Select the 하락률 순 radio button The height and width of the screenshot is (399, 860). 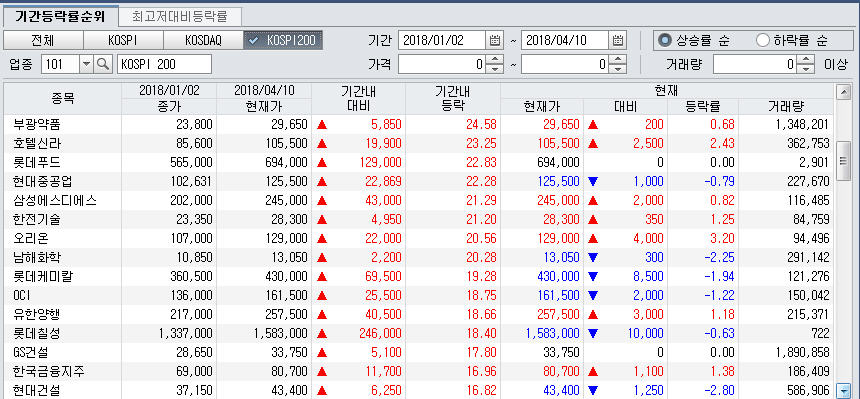tap(762, 40)
